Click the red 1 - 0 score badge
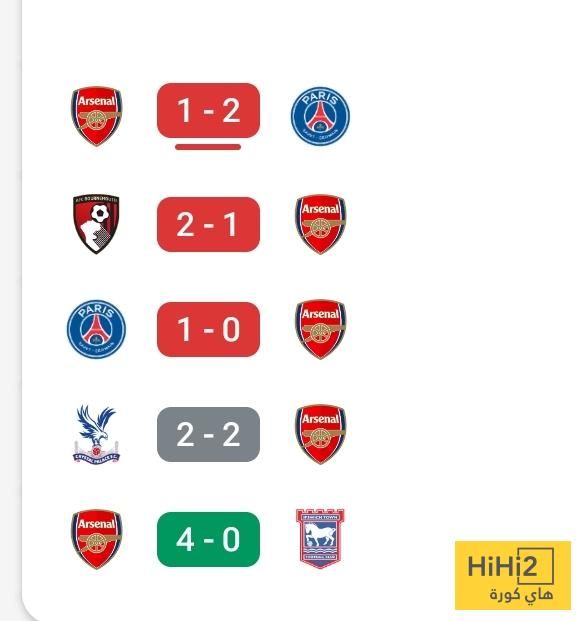 [208, 329]
